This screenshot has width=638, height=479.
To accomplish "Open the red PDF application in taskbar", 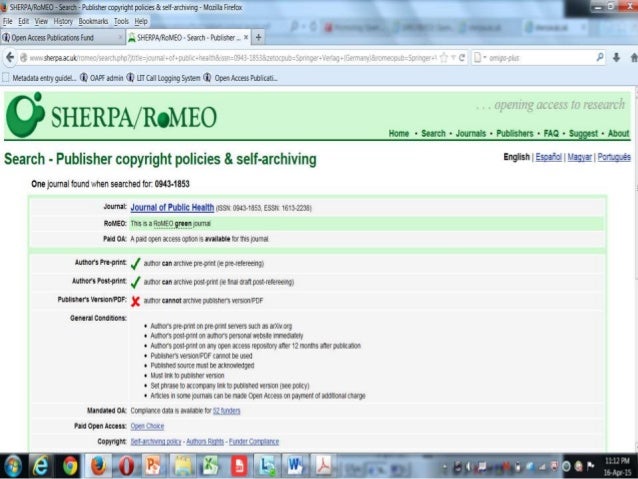I will click(x=239, y=466).
